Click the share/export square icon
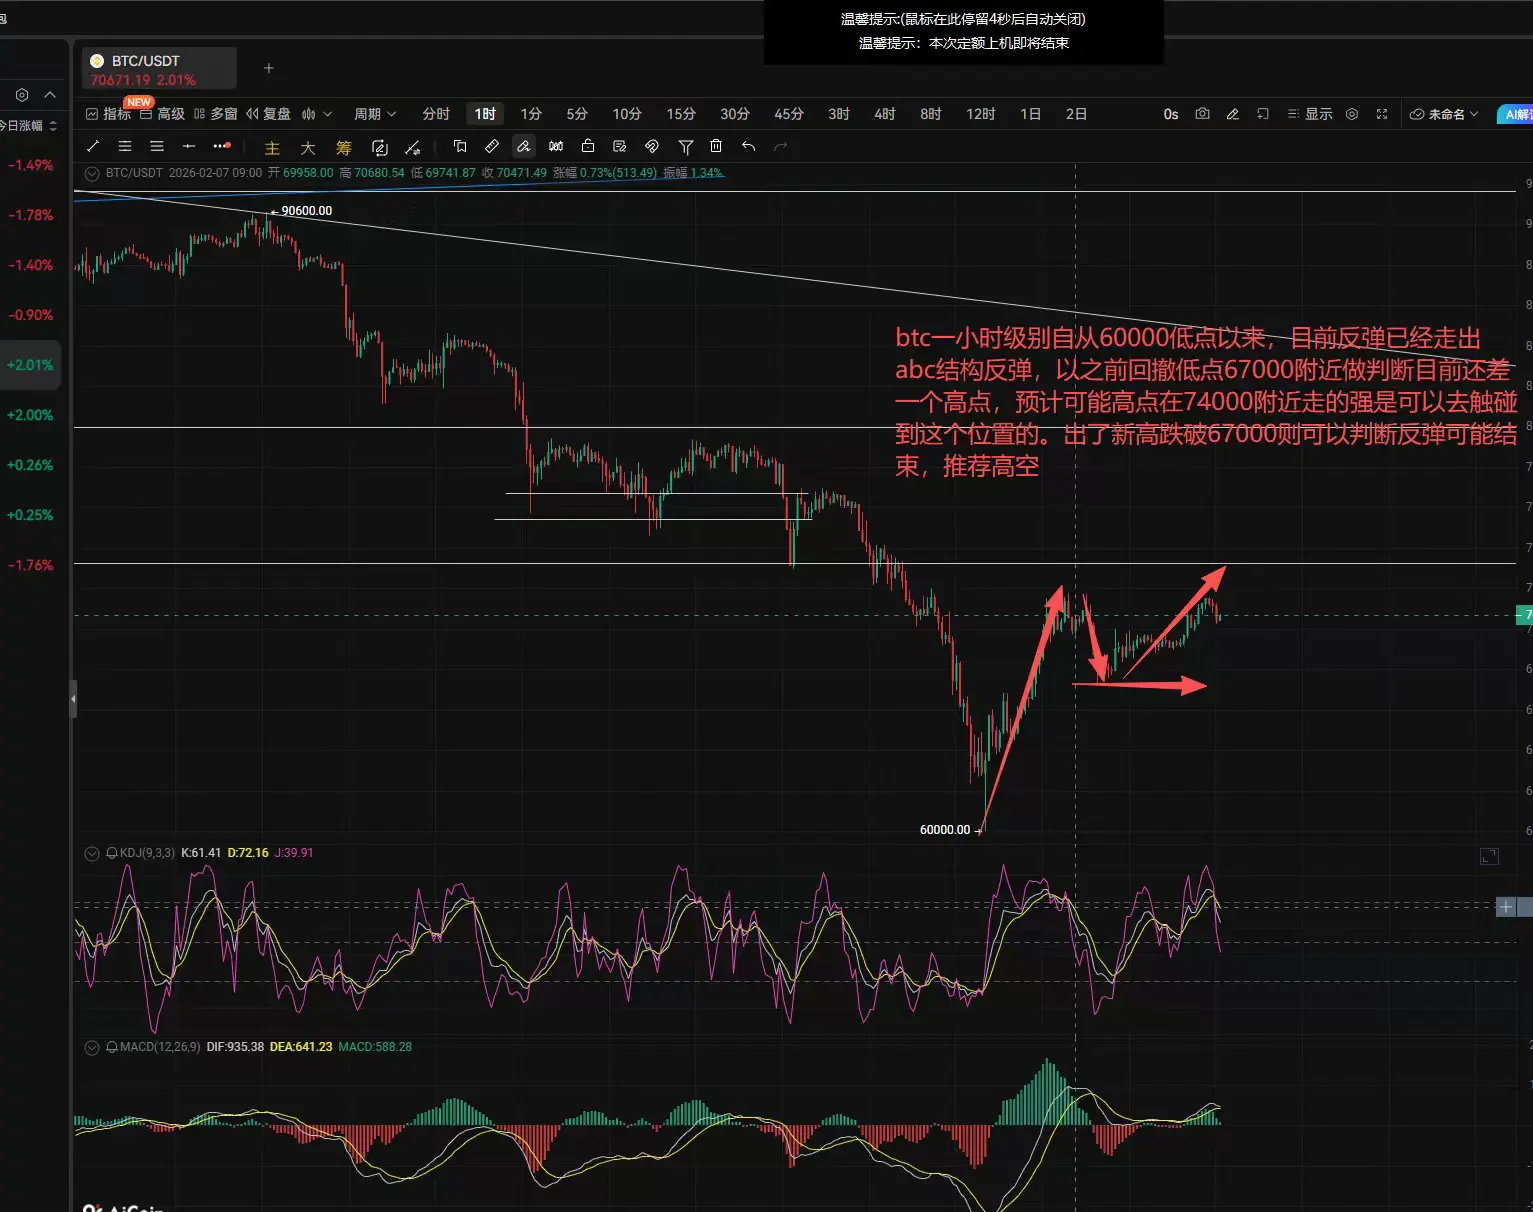 1263,114
